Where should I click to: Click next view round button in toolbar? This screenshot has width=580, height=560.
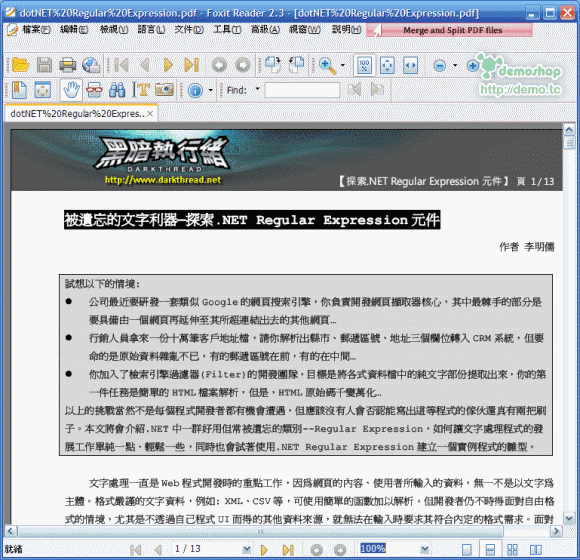coord(243,65)
